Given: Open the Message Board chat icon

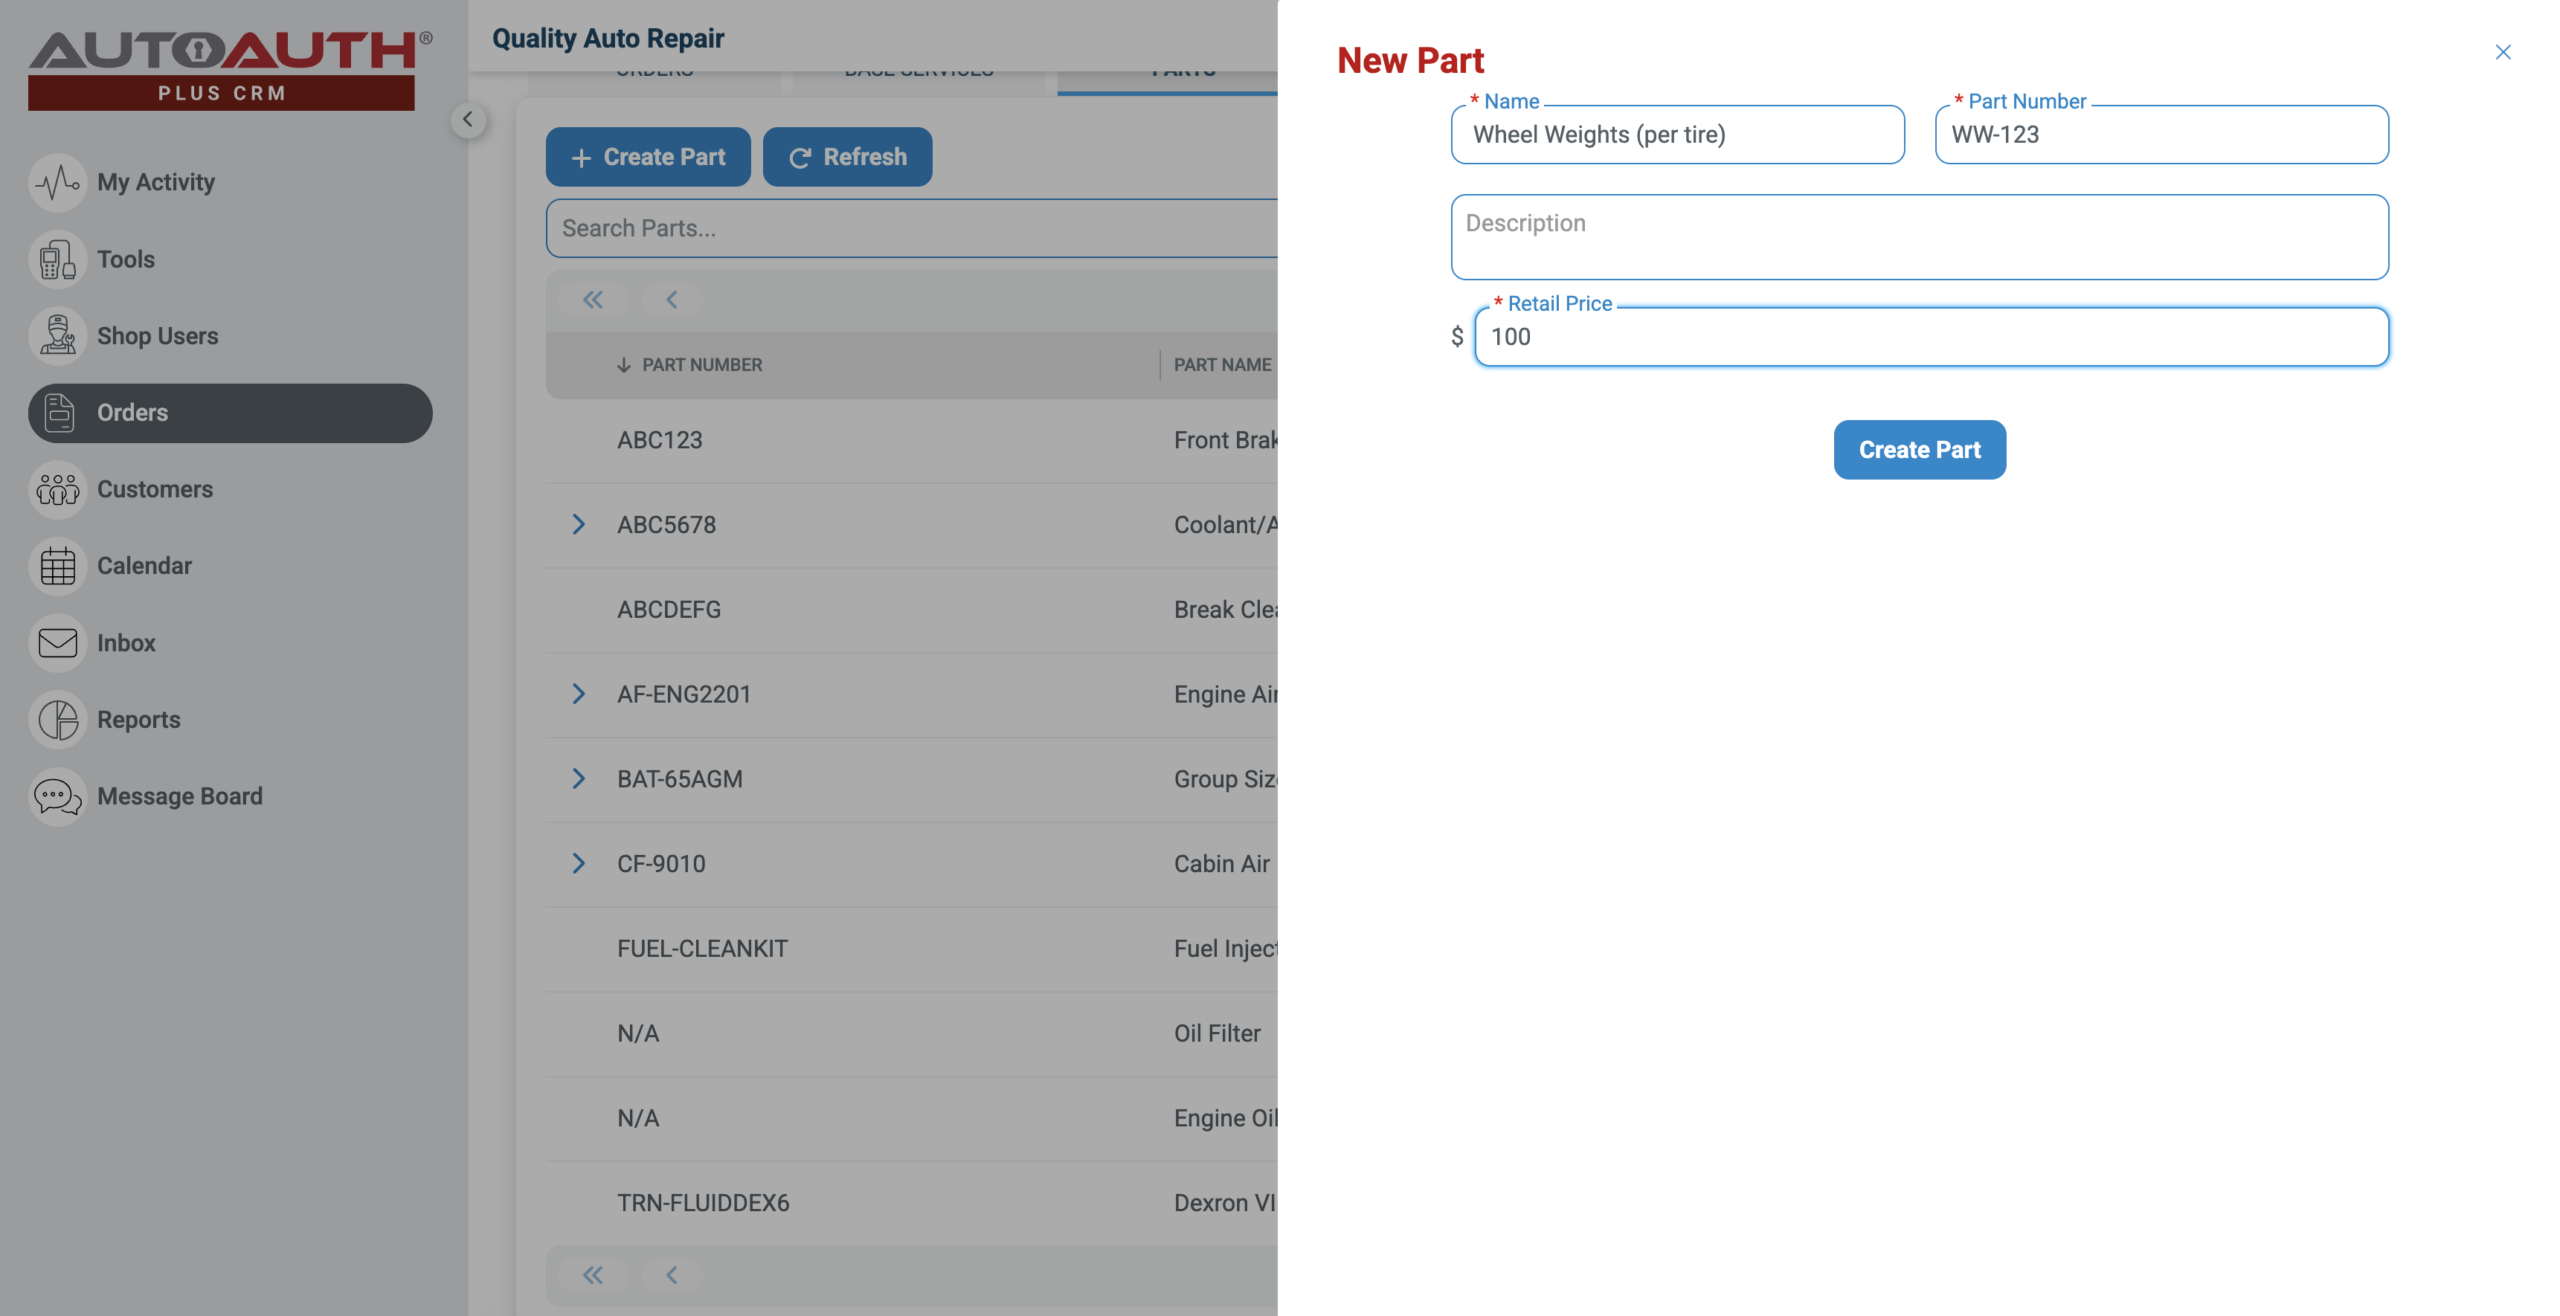Looking at the screenshot, I should [57, 797].
